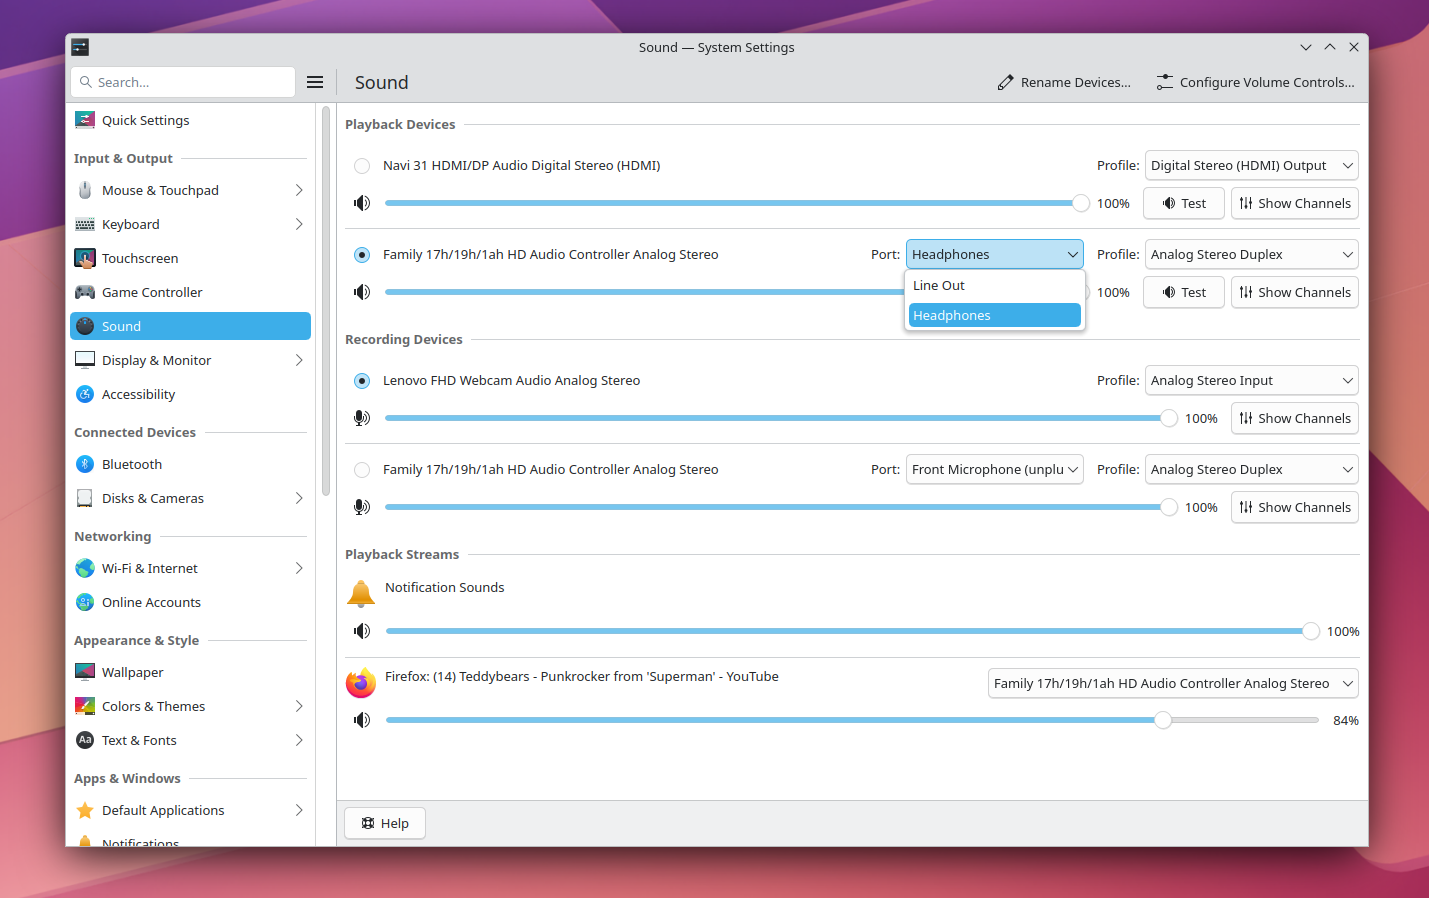Open the hamburger menu beside search
This screenshot has width=1429, height=898.
point(315,82)
